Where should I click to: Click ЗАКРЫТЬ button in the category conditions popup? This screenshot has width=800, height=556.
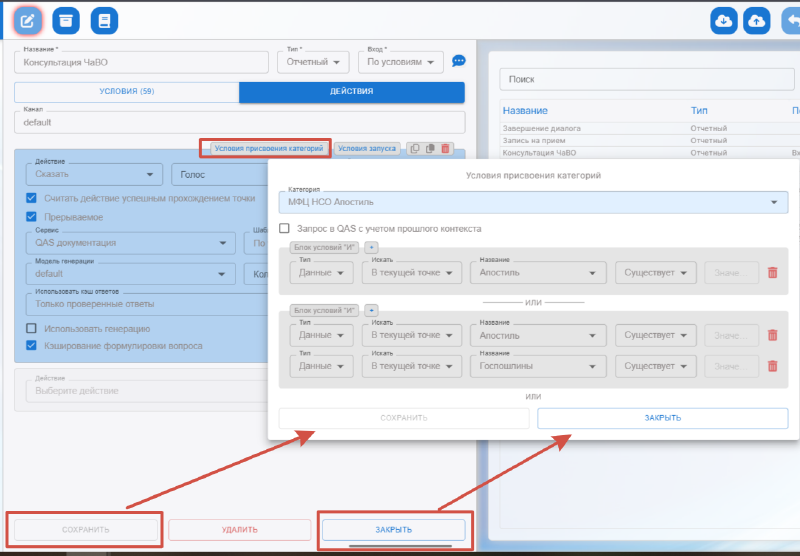click(x=662, y=418)
